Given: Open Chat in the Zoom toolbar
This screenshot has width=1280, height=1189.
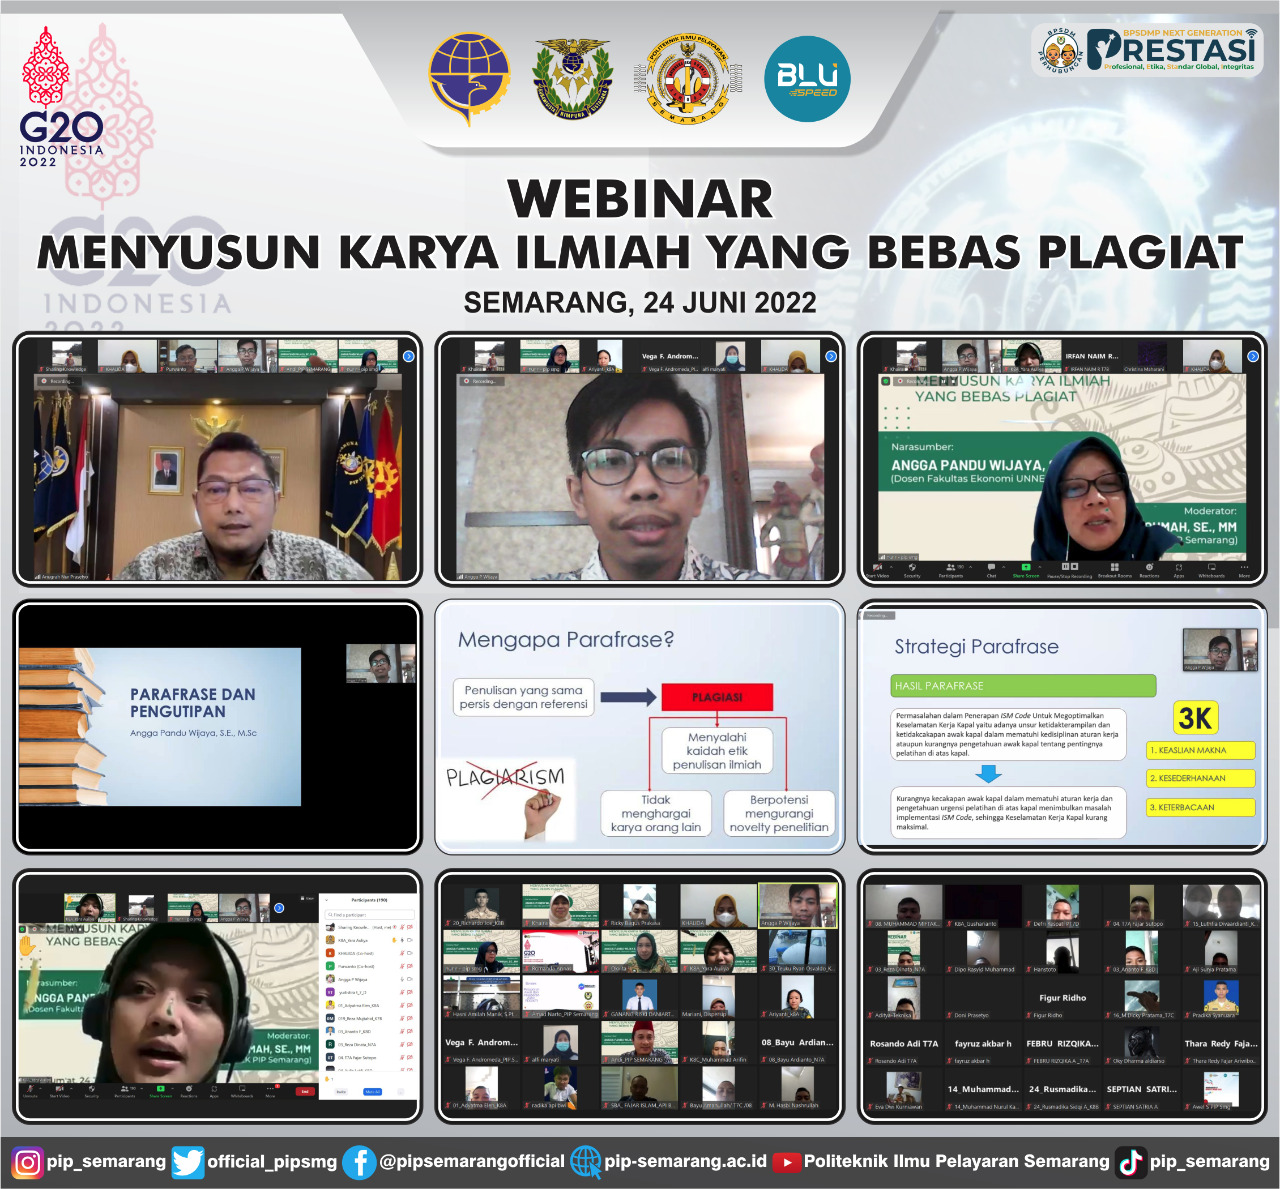Looking at the screenshot, I should (x=991, y=570).
